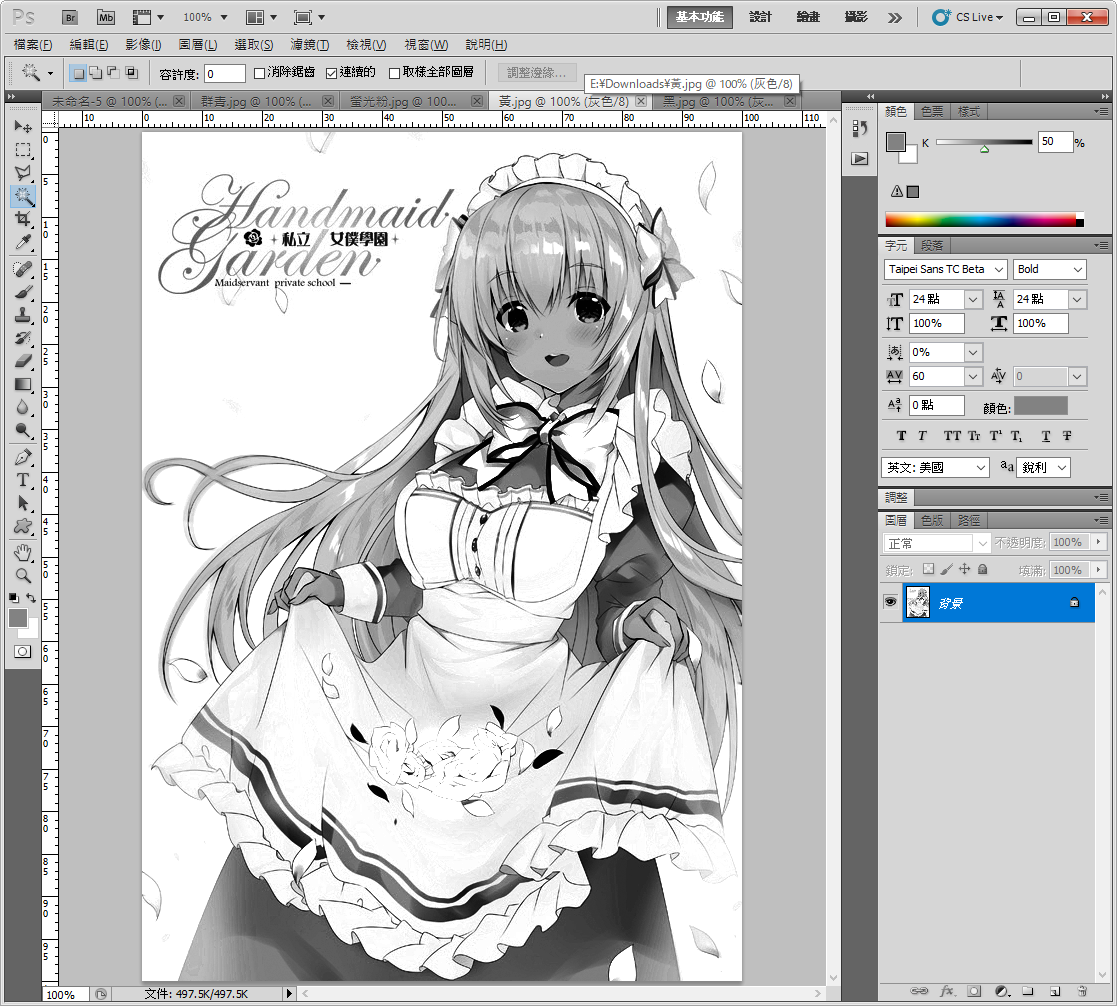
Task: Switch to the Painting workspace
Action: pyautogui.click(x=808, y=17)
